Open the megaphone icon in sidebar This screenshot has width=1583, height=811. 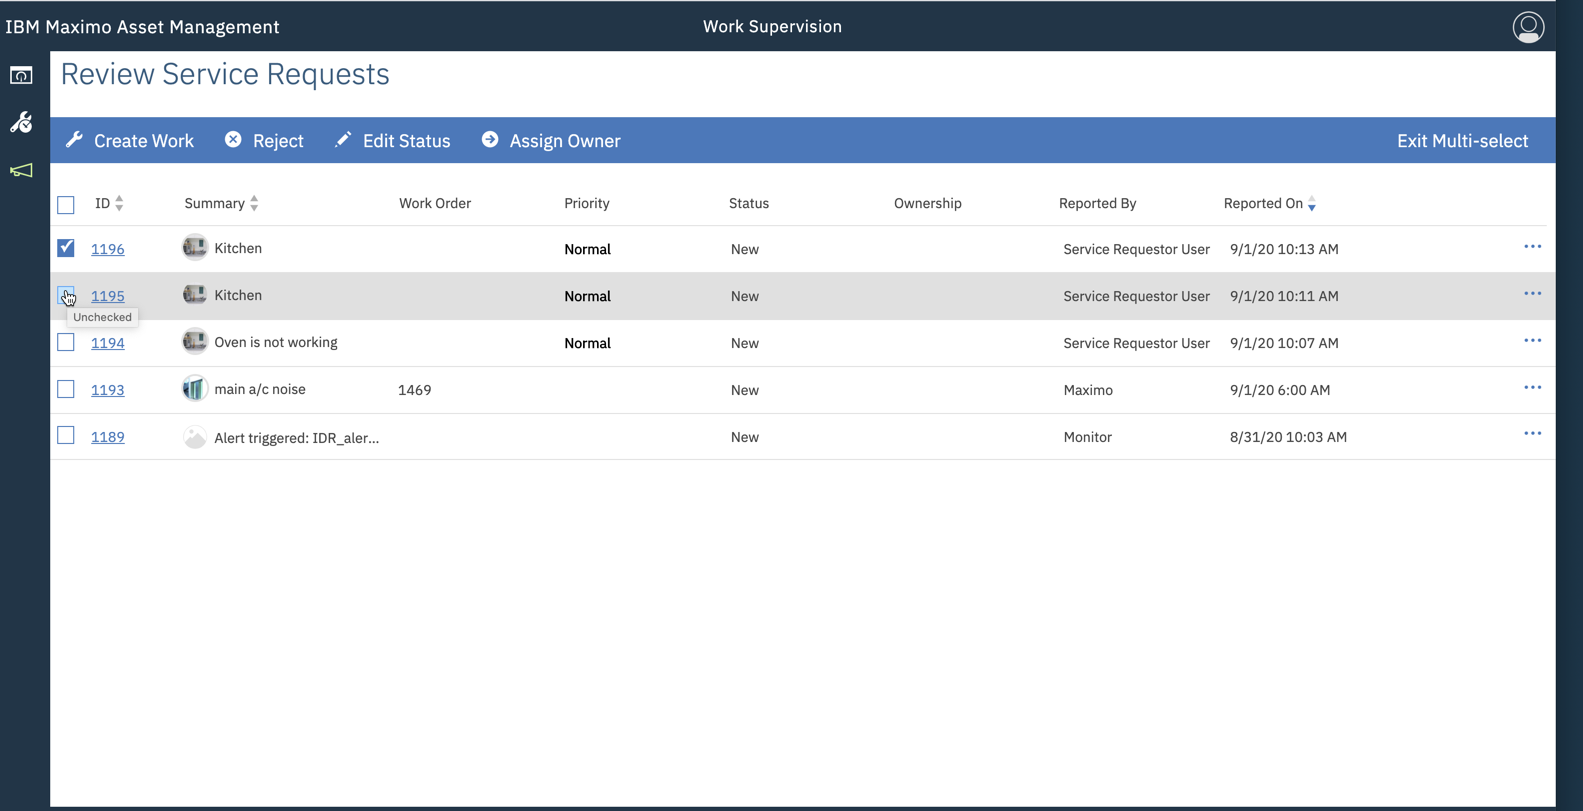point(21,170)
